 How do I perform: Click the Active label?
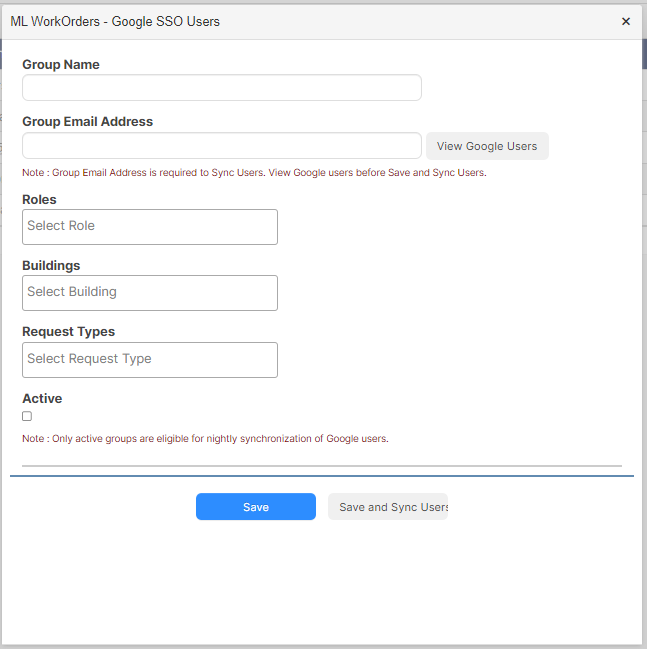(42, 398)
